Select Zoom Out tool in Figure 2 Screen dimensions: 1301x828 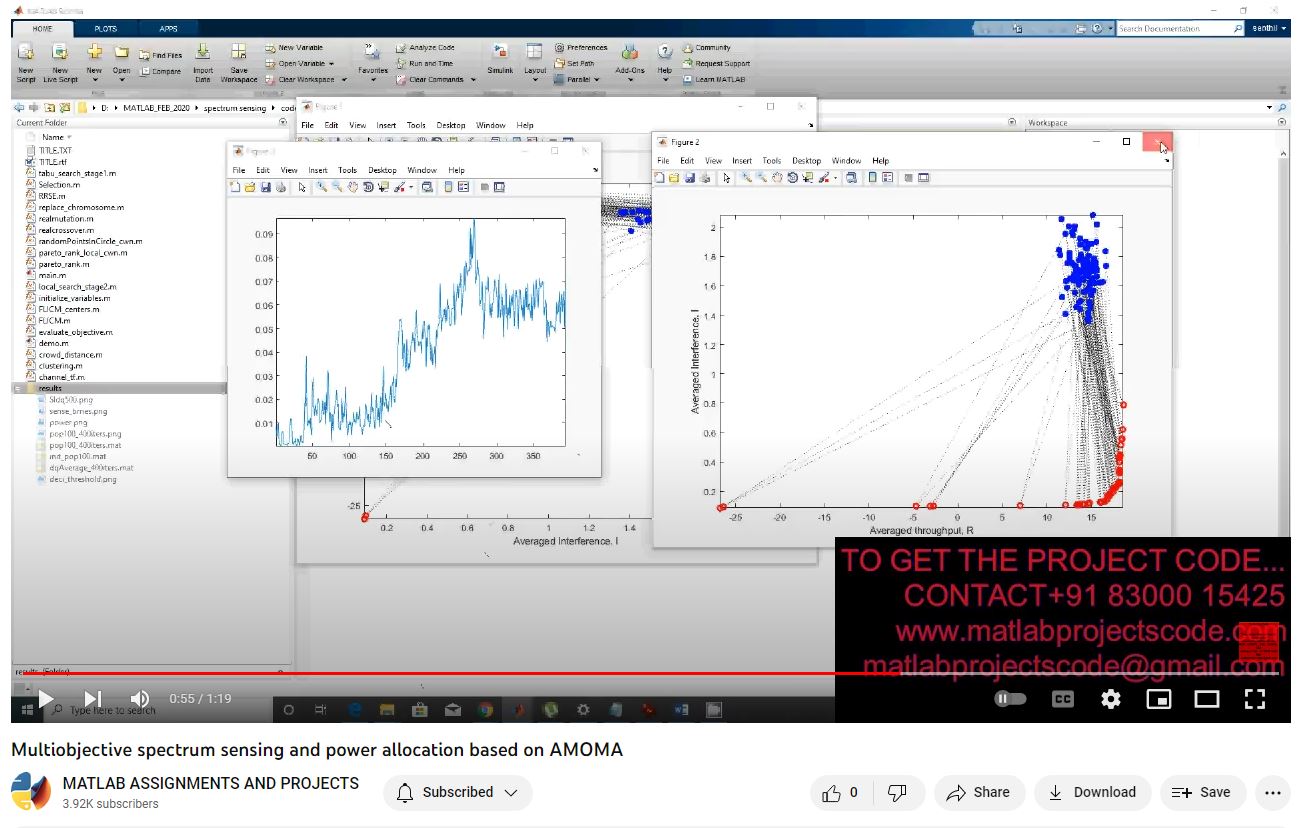pyautogui.click(x=762, y=178)
